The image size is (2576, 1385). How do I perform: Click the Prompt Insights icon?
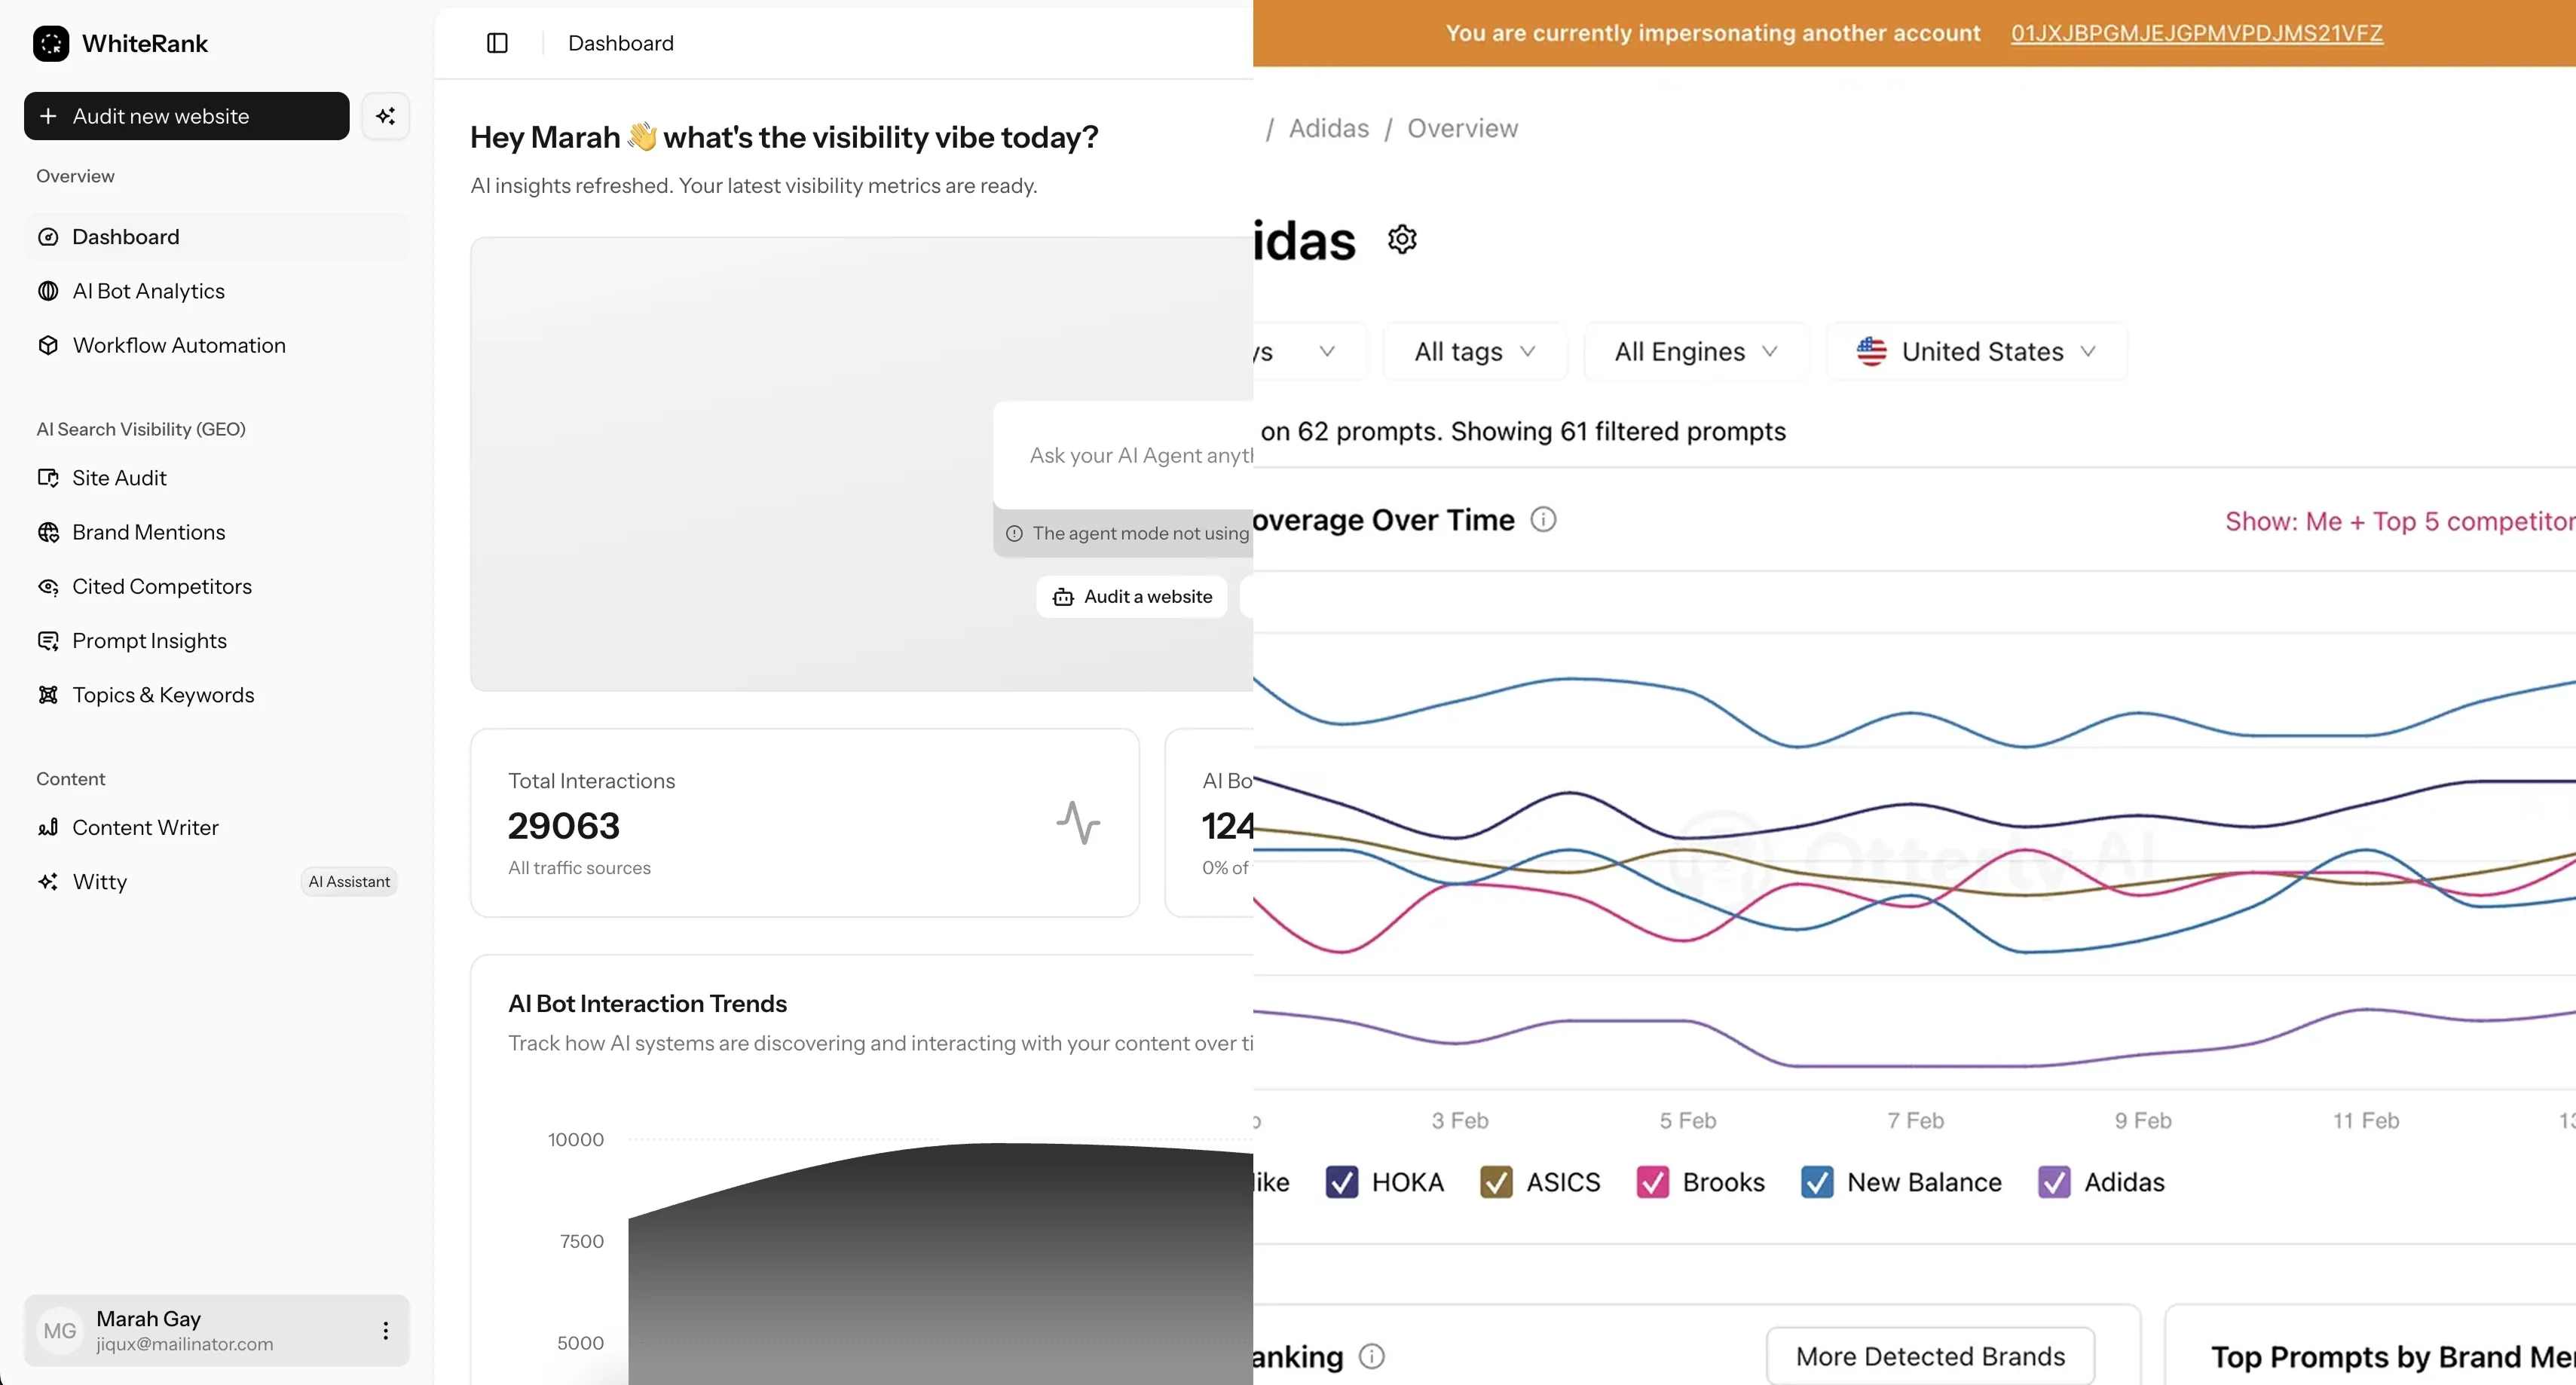tap(48, 641)
